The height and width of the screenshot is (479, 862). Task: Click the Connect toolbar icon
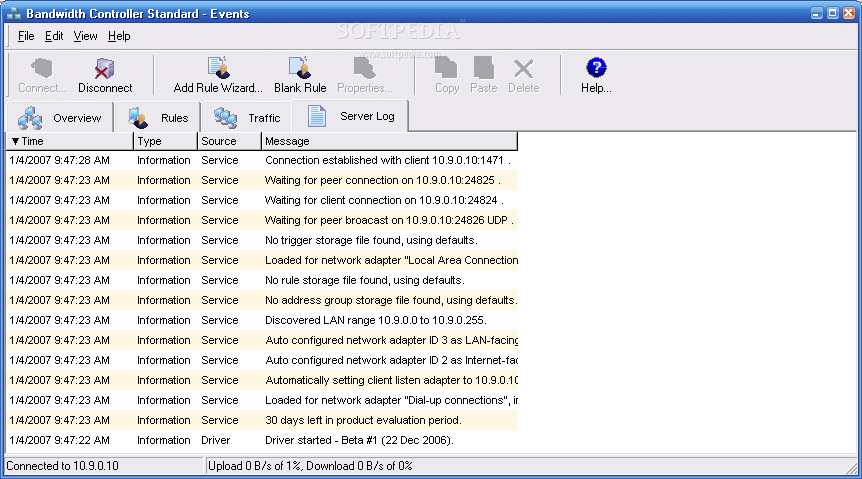click(x=42, y=75)
